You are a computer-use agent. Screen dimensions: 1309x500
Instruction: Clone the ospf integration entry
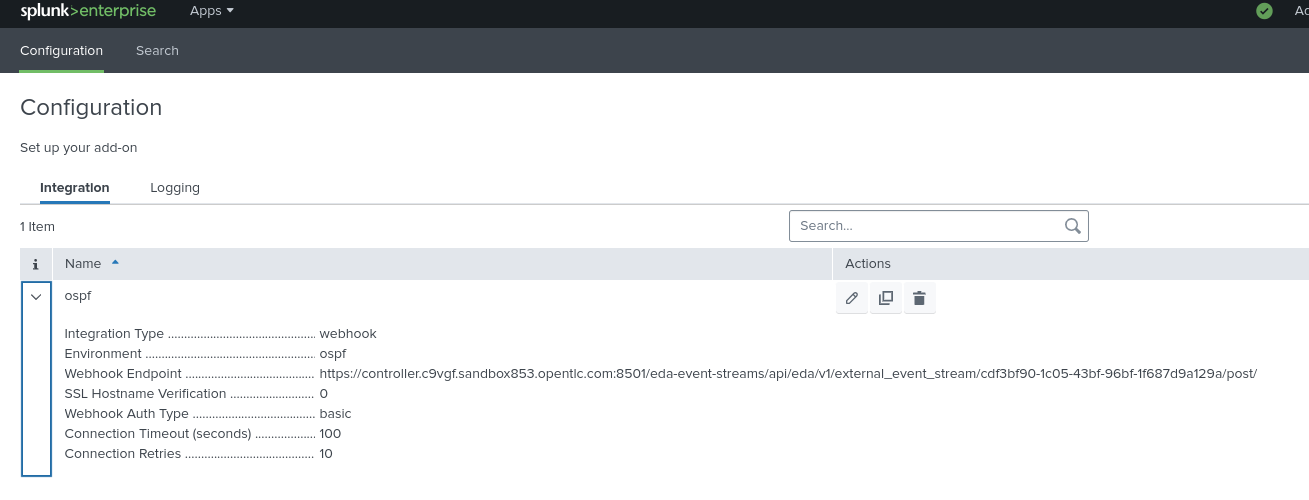point(886,298)
